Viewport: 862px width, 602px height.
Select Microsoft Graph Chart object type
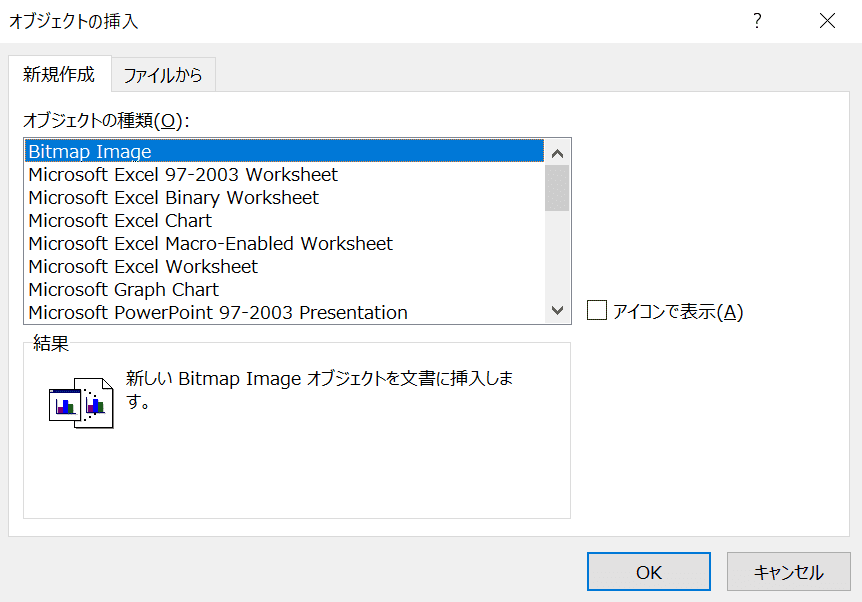tap(284, 290)
